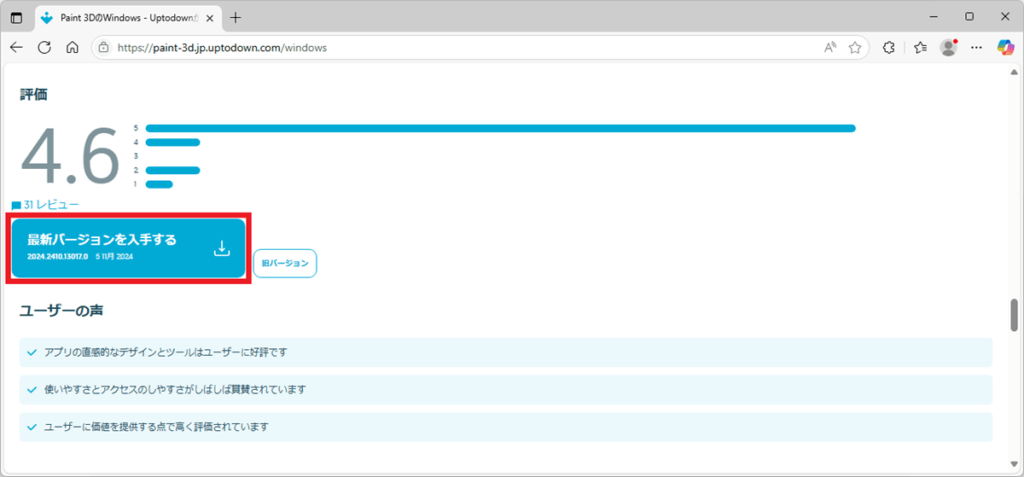The height and width of the screenshot is (477, 1024).
Task: Refresh the current page
Action: (44, 48)
